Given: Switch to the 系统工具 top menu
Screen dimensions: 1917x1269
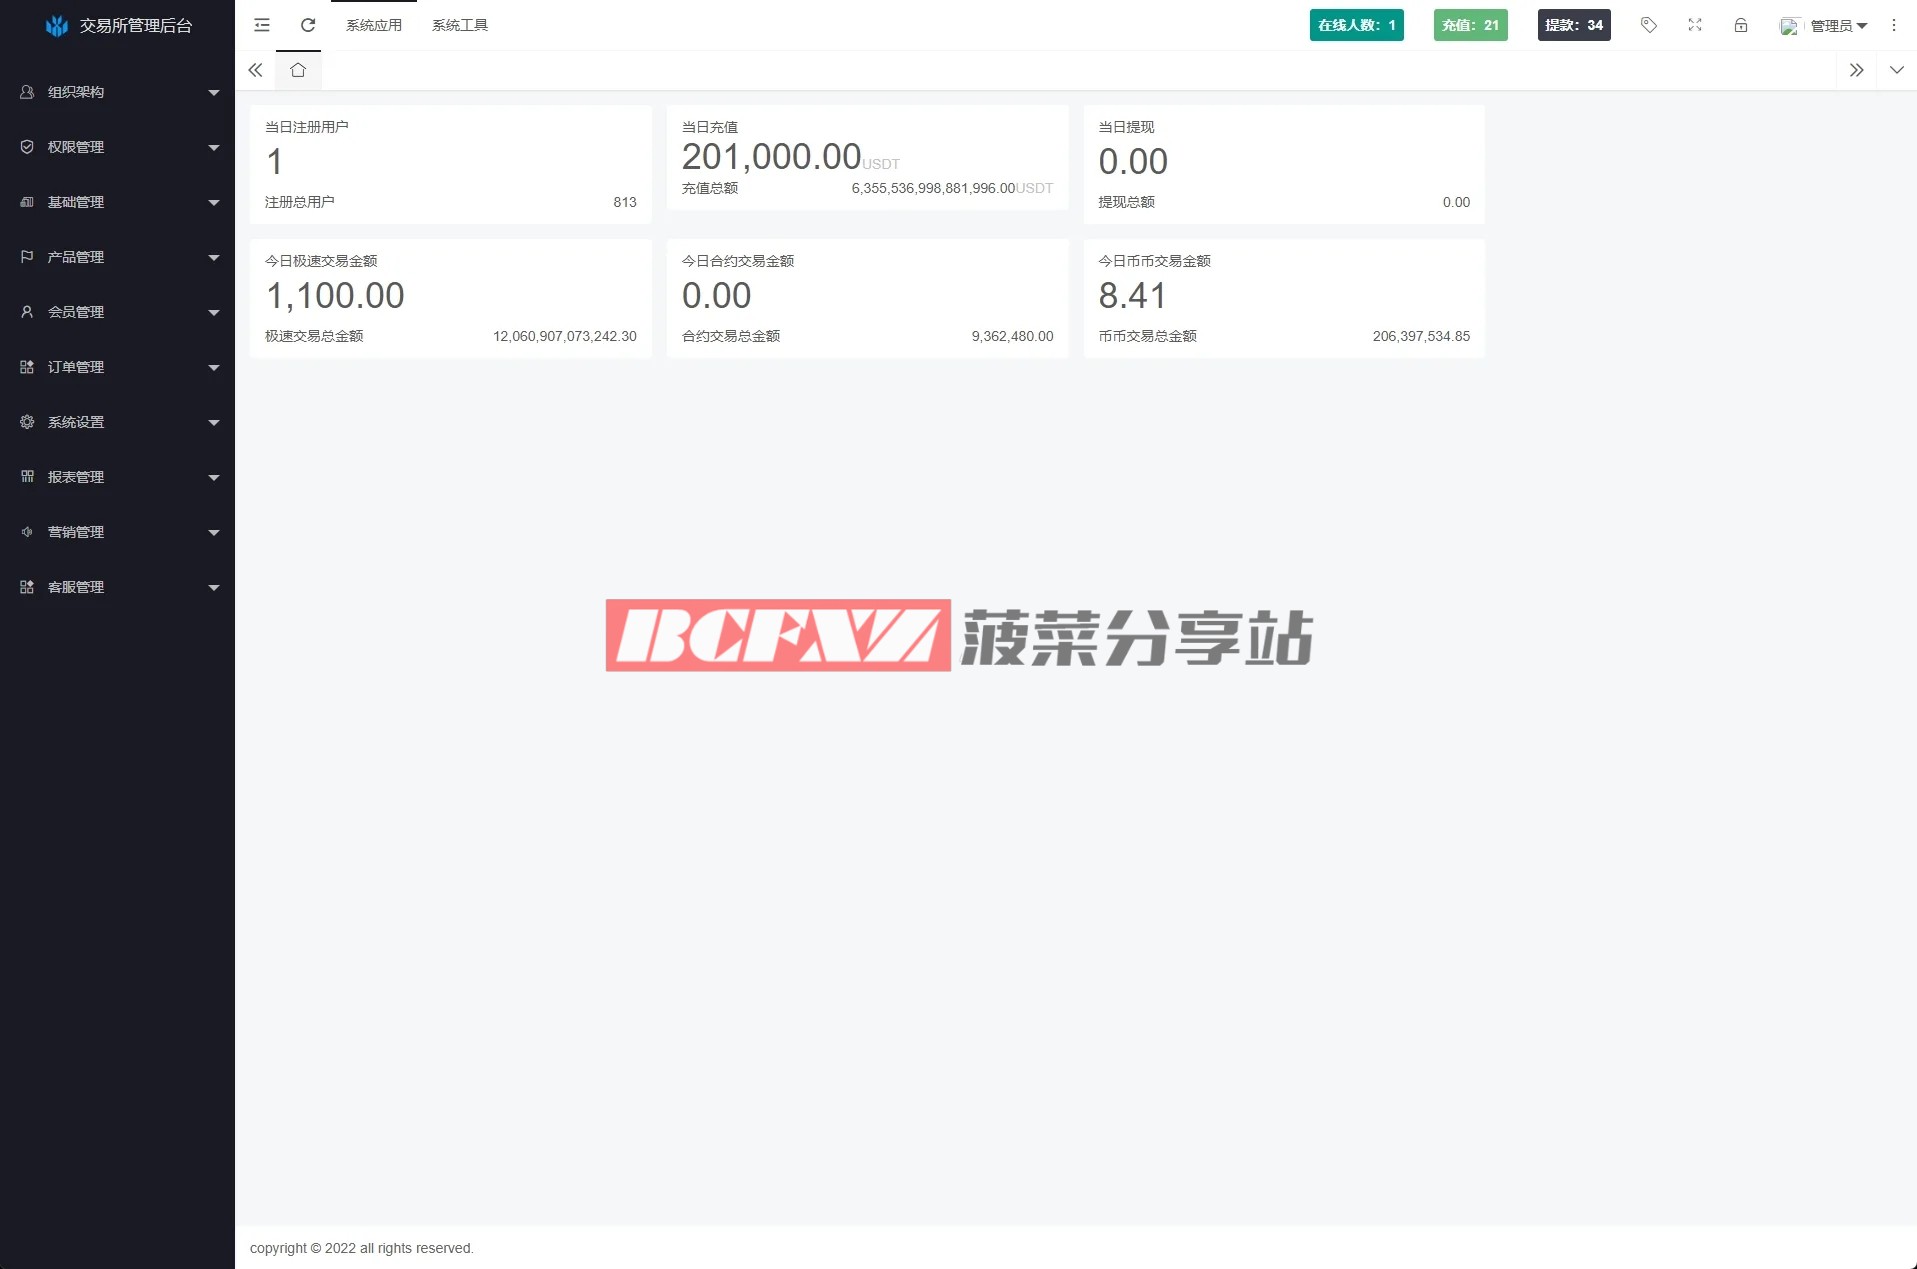Looking at the screenshot, I should pos(460,25).
